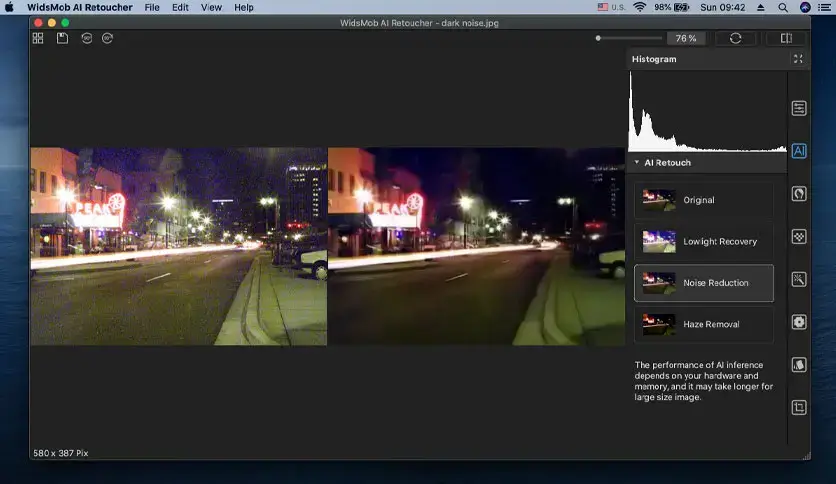Expand the histogram to fullscreen
Viewport: 836px width, 484px height.
798,59
